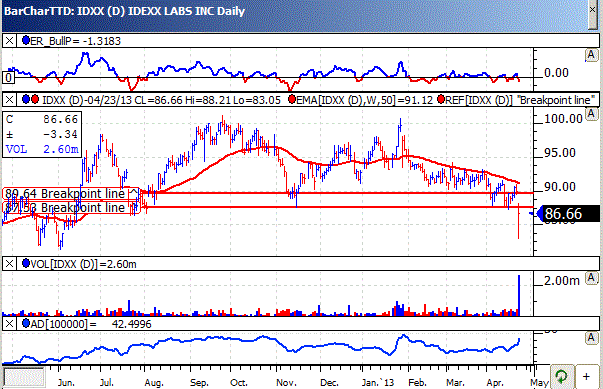Click the plus button at bottom right
This screenshot has height=389, width=603.
(586, 376)
